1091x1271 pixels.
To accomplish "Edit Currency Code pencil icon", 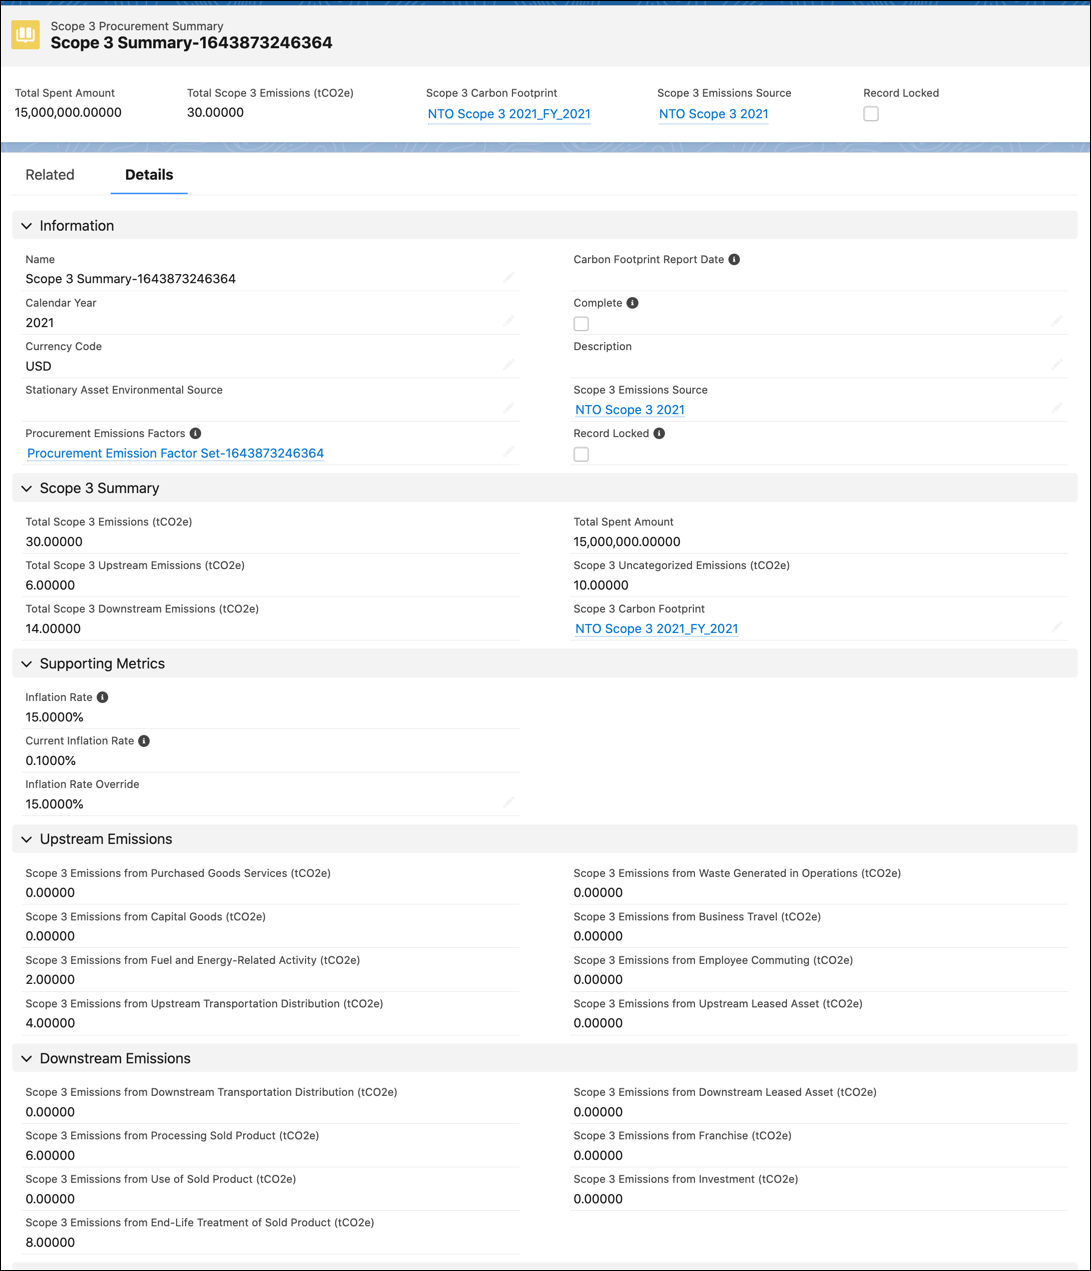I will tap(509, 365).
